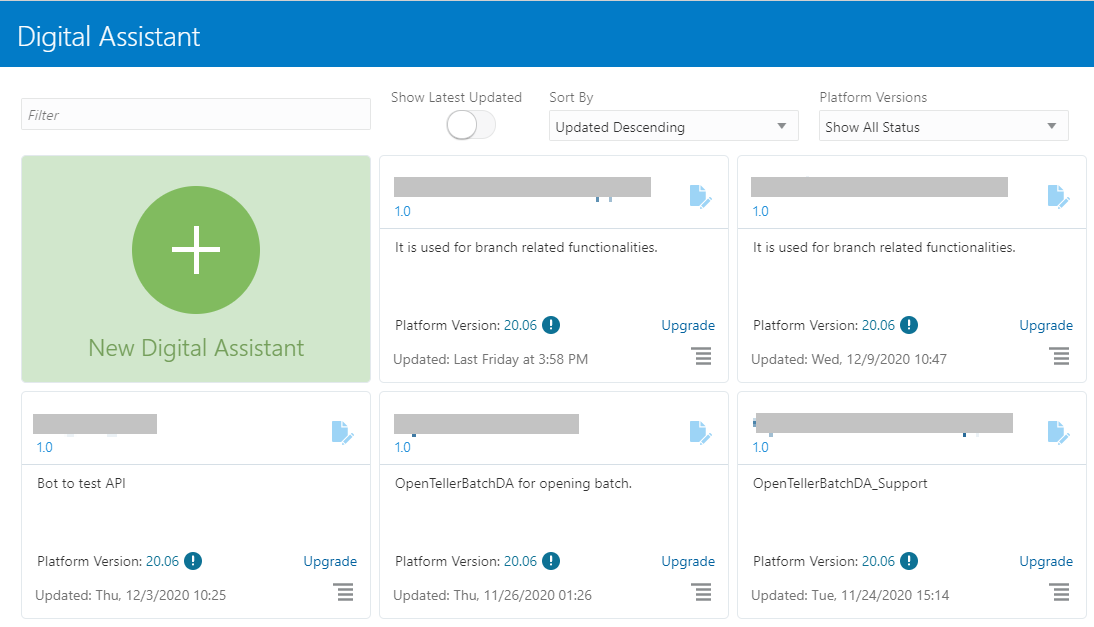The width and height of the screenshot is (1094, 627).
Task: Open options menu on the 12/9/2020 card
Action: click(1061, 356)
